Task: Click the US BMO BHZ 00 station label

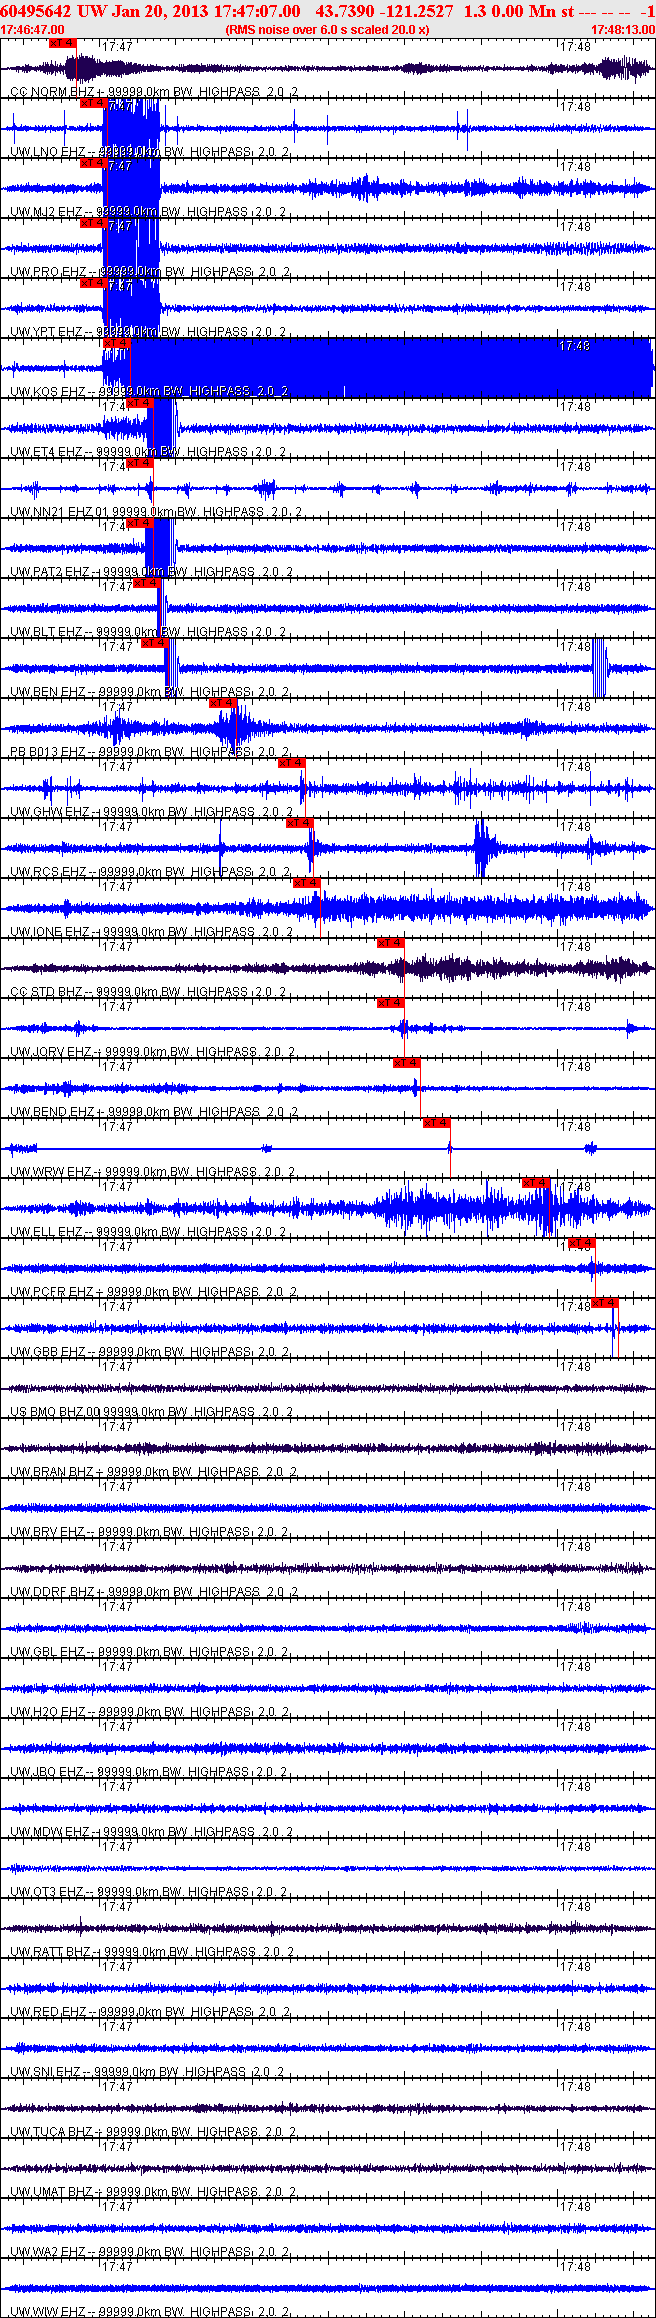Action: [151, 1412]
